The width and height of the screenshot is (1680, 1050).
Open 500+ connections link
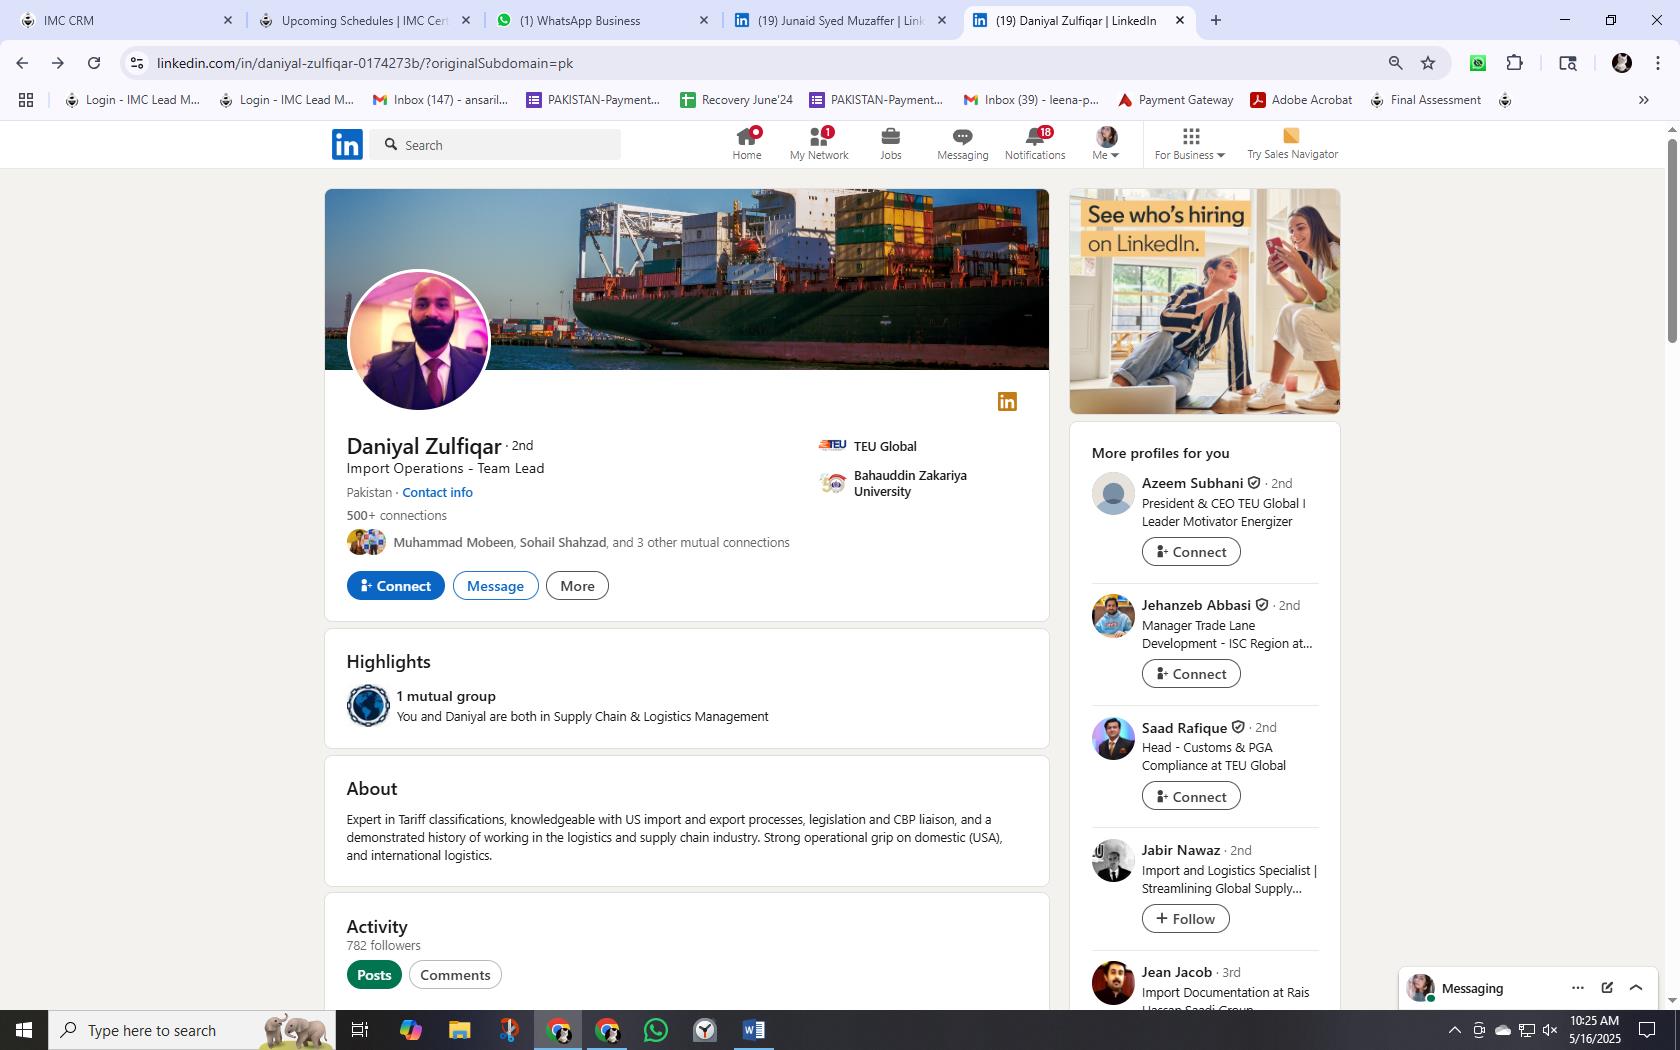pos(396,515)
